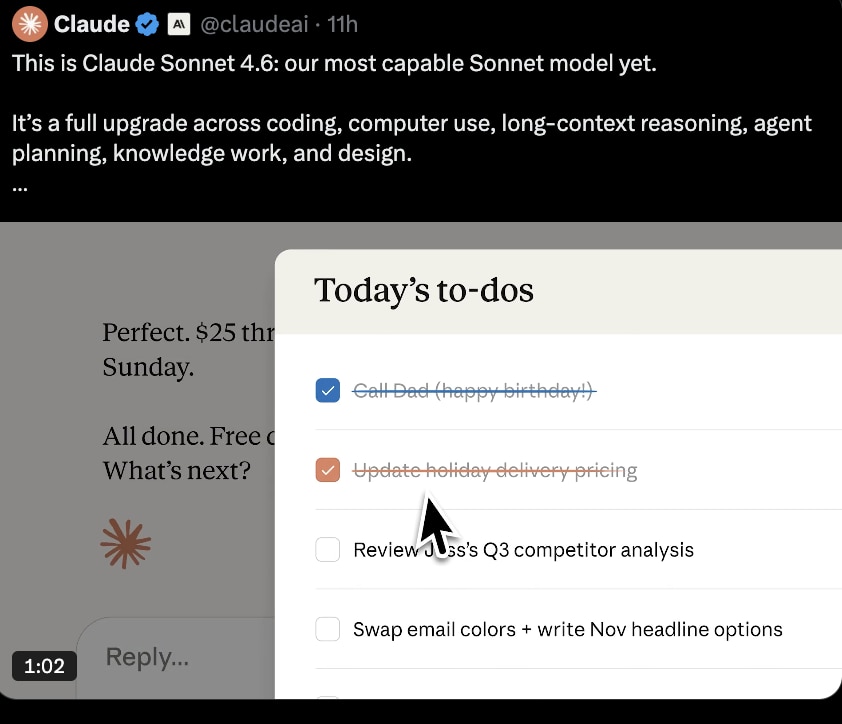Viewport: 842px width, 724px height.
Task: Click the blue verified checkmark badge
Action: pyautogui.click(x=147, y=24)
